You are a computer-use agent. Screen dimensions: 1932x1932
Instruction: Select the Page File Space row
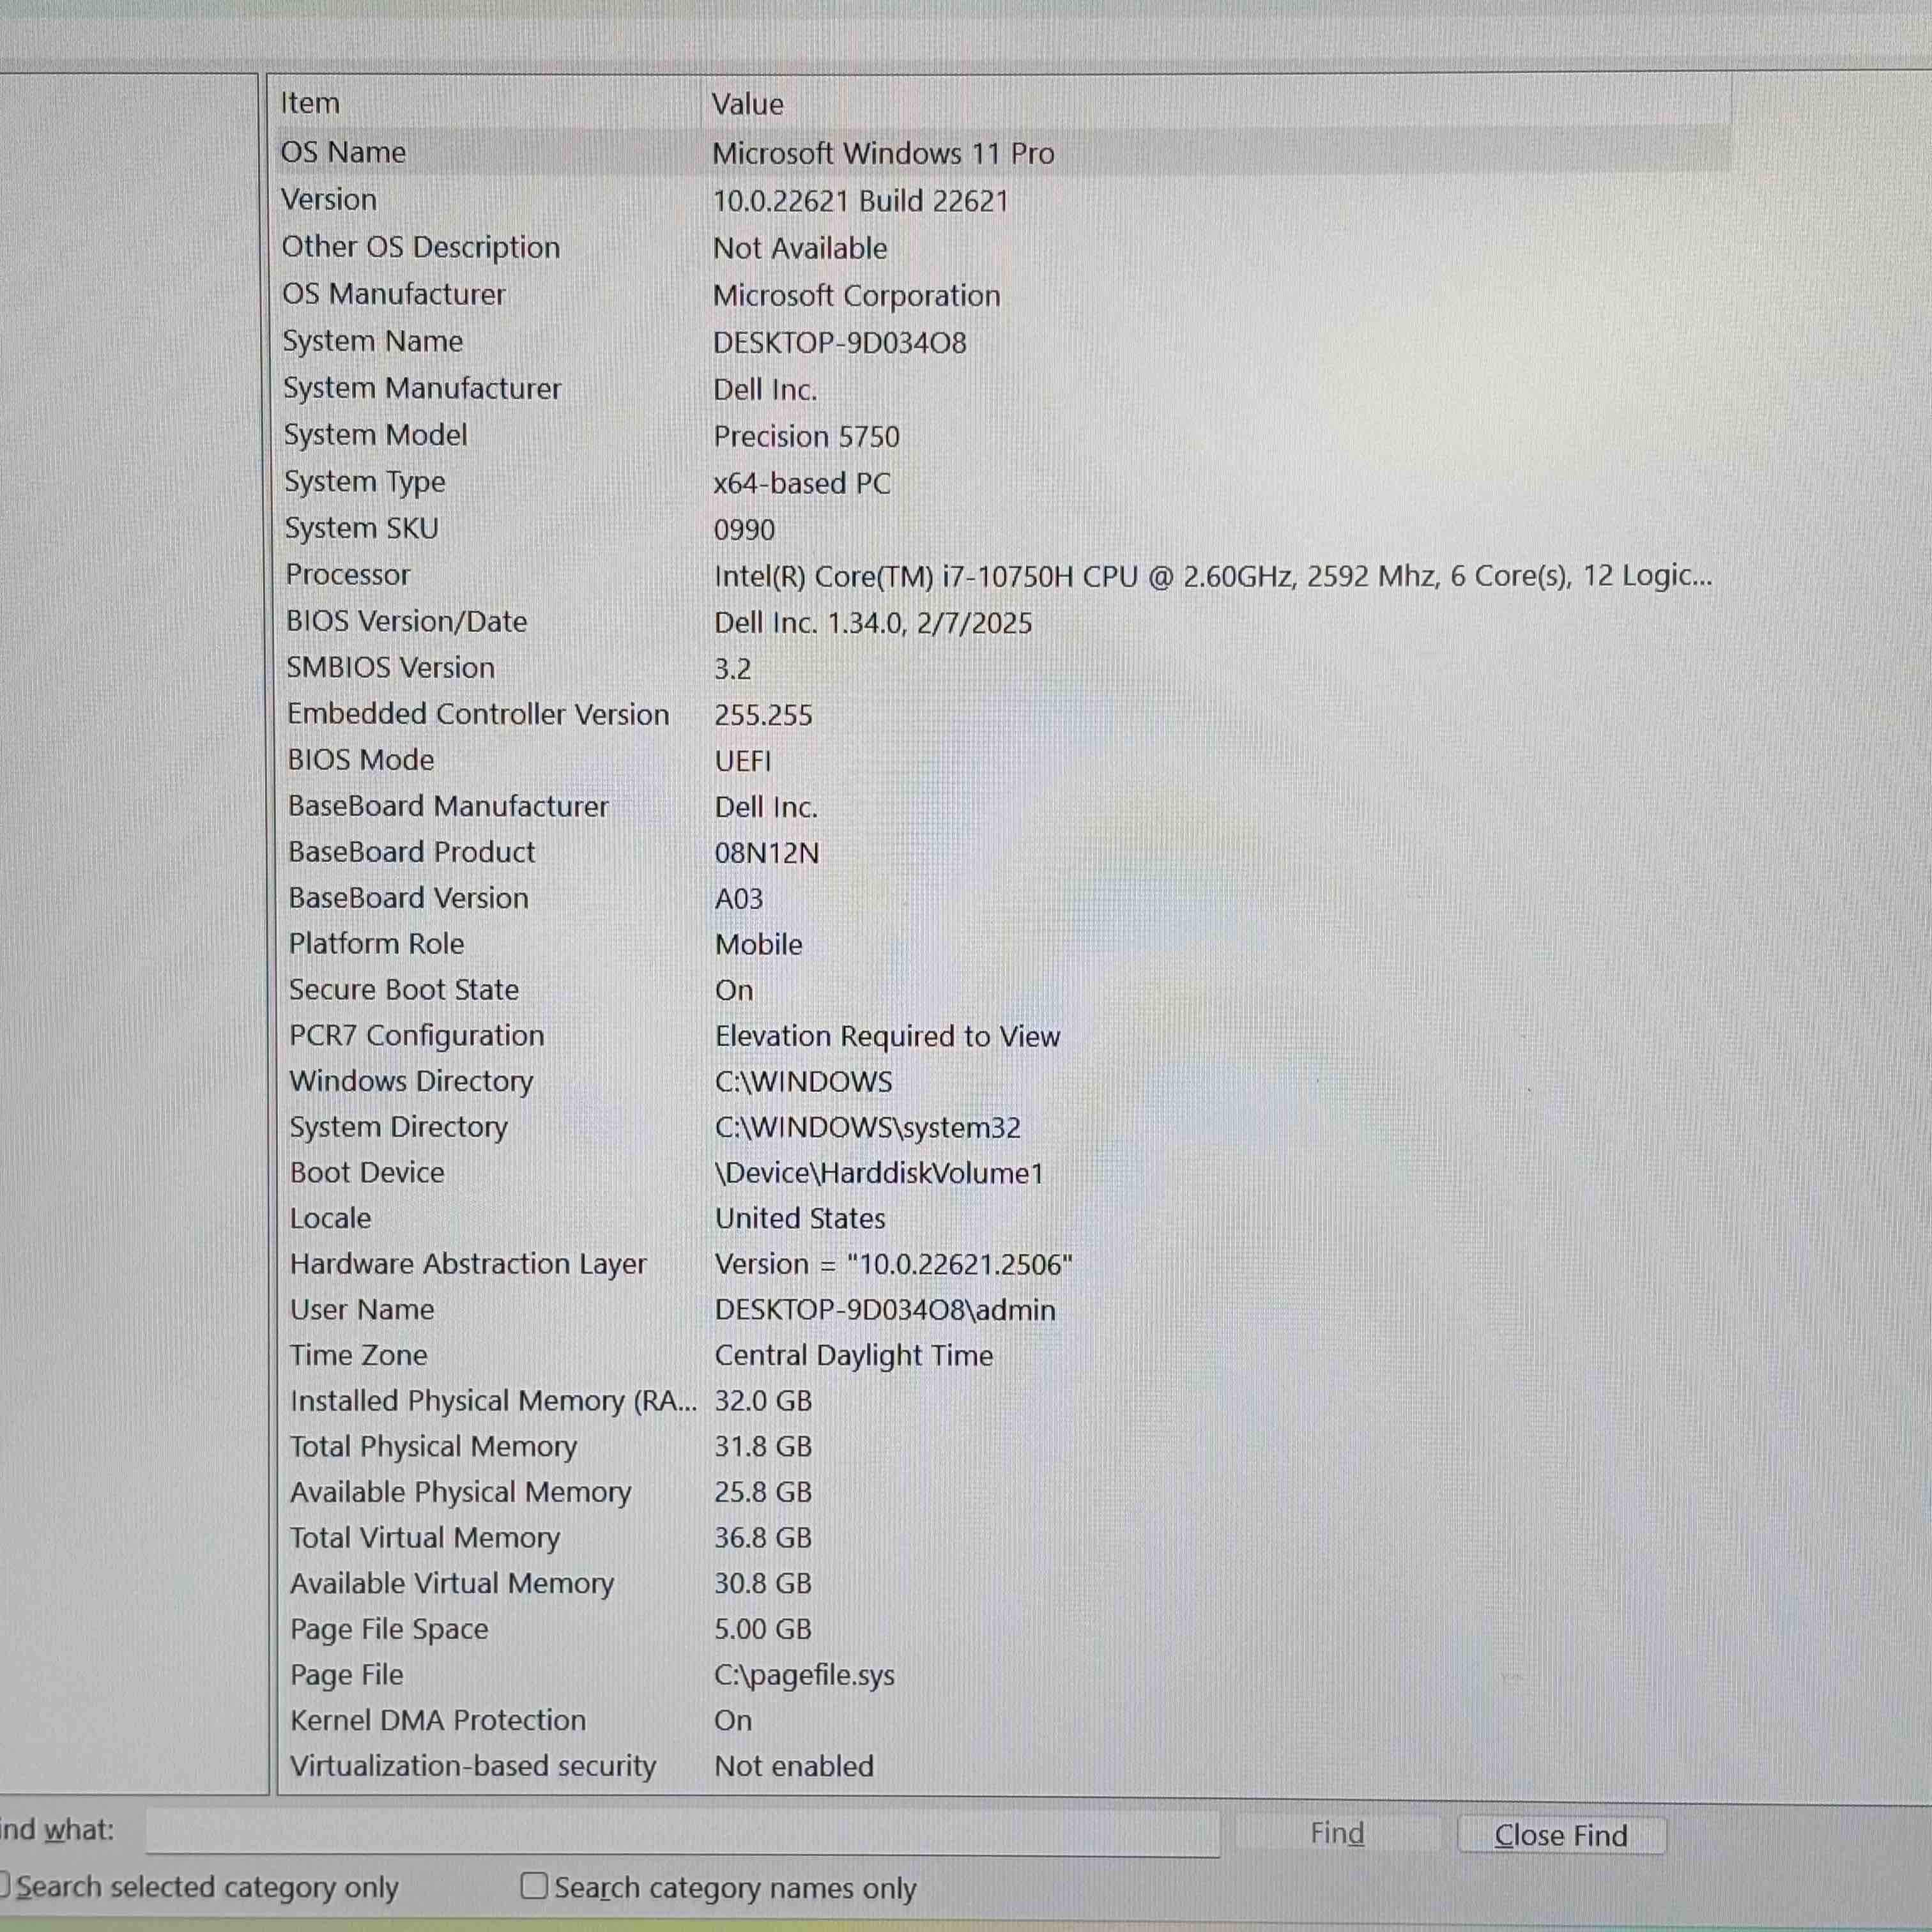(x=389, y=1629)
